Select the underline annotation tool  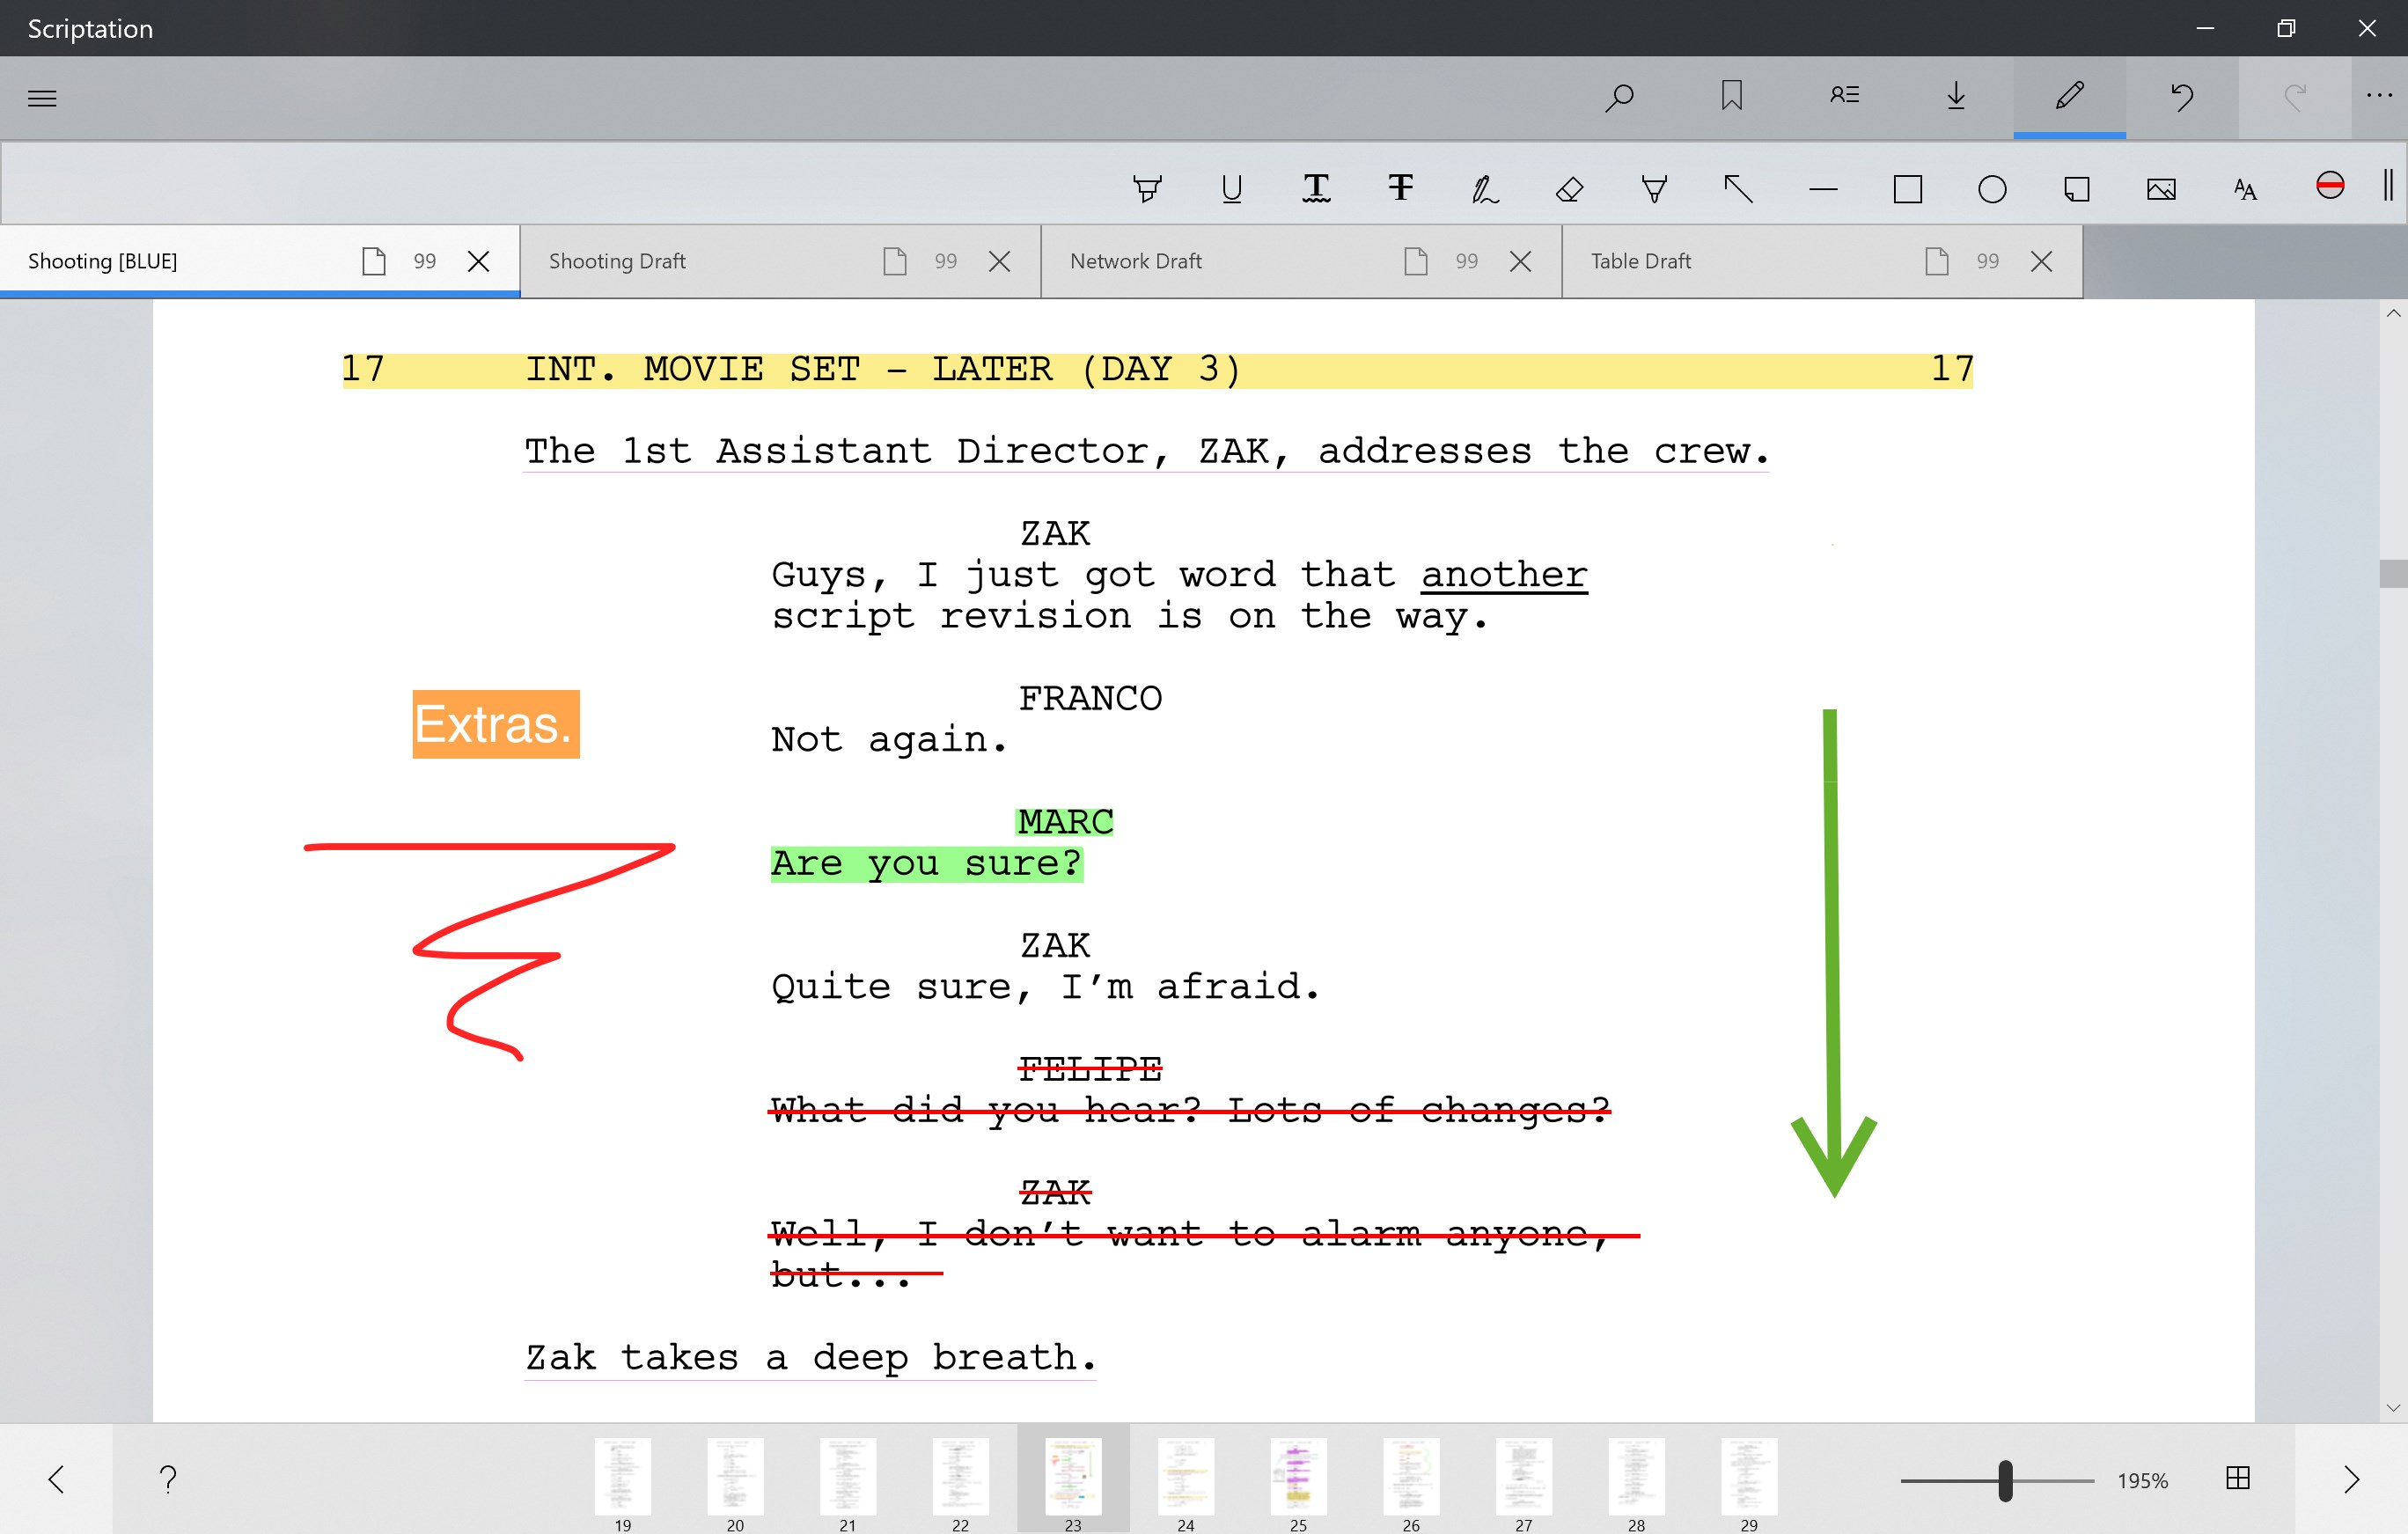coord(1232,188)
